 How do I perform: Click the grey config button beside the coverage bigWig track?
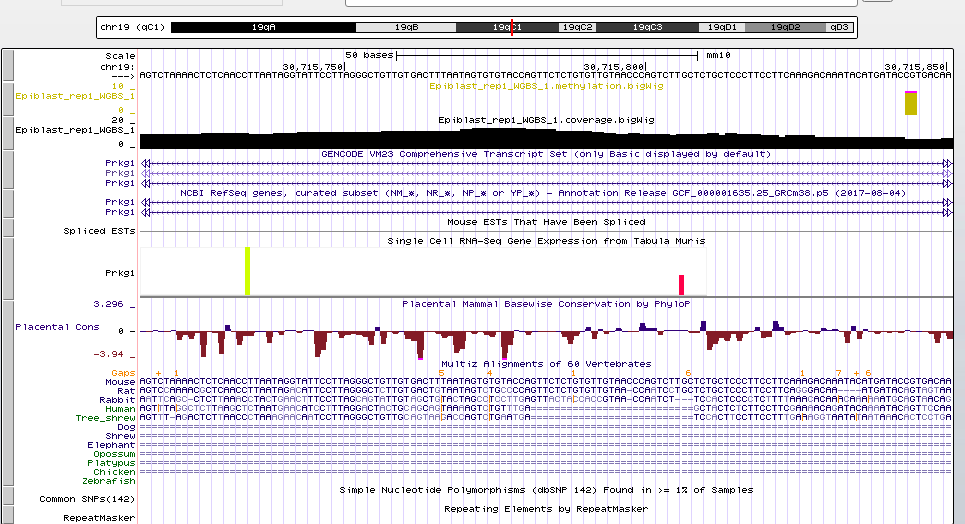click(x=7, y=133)
